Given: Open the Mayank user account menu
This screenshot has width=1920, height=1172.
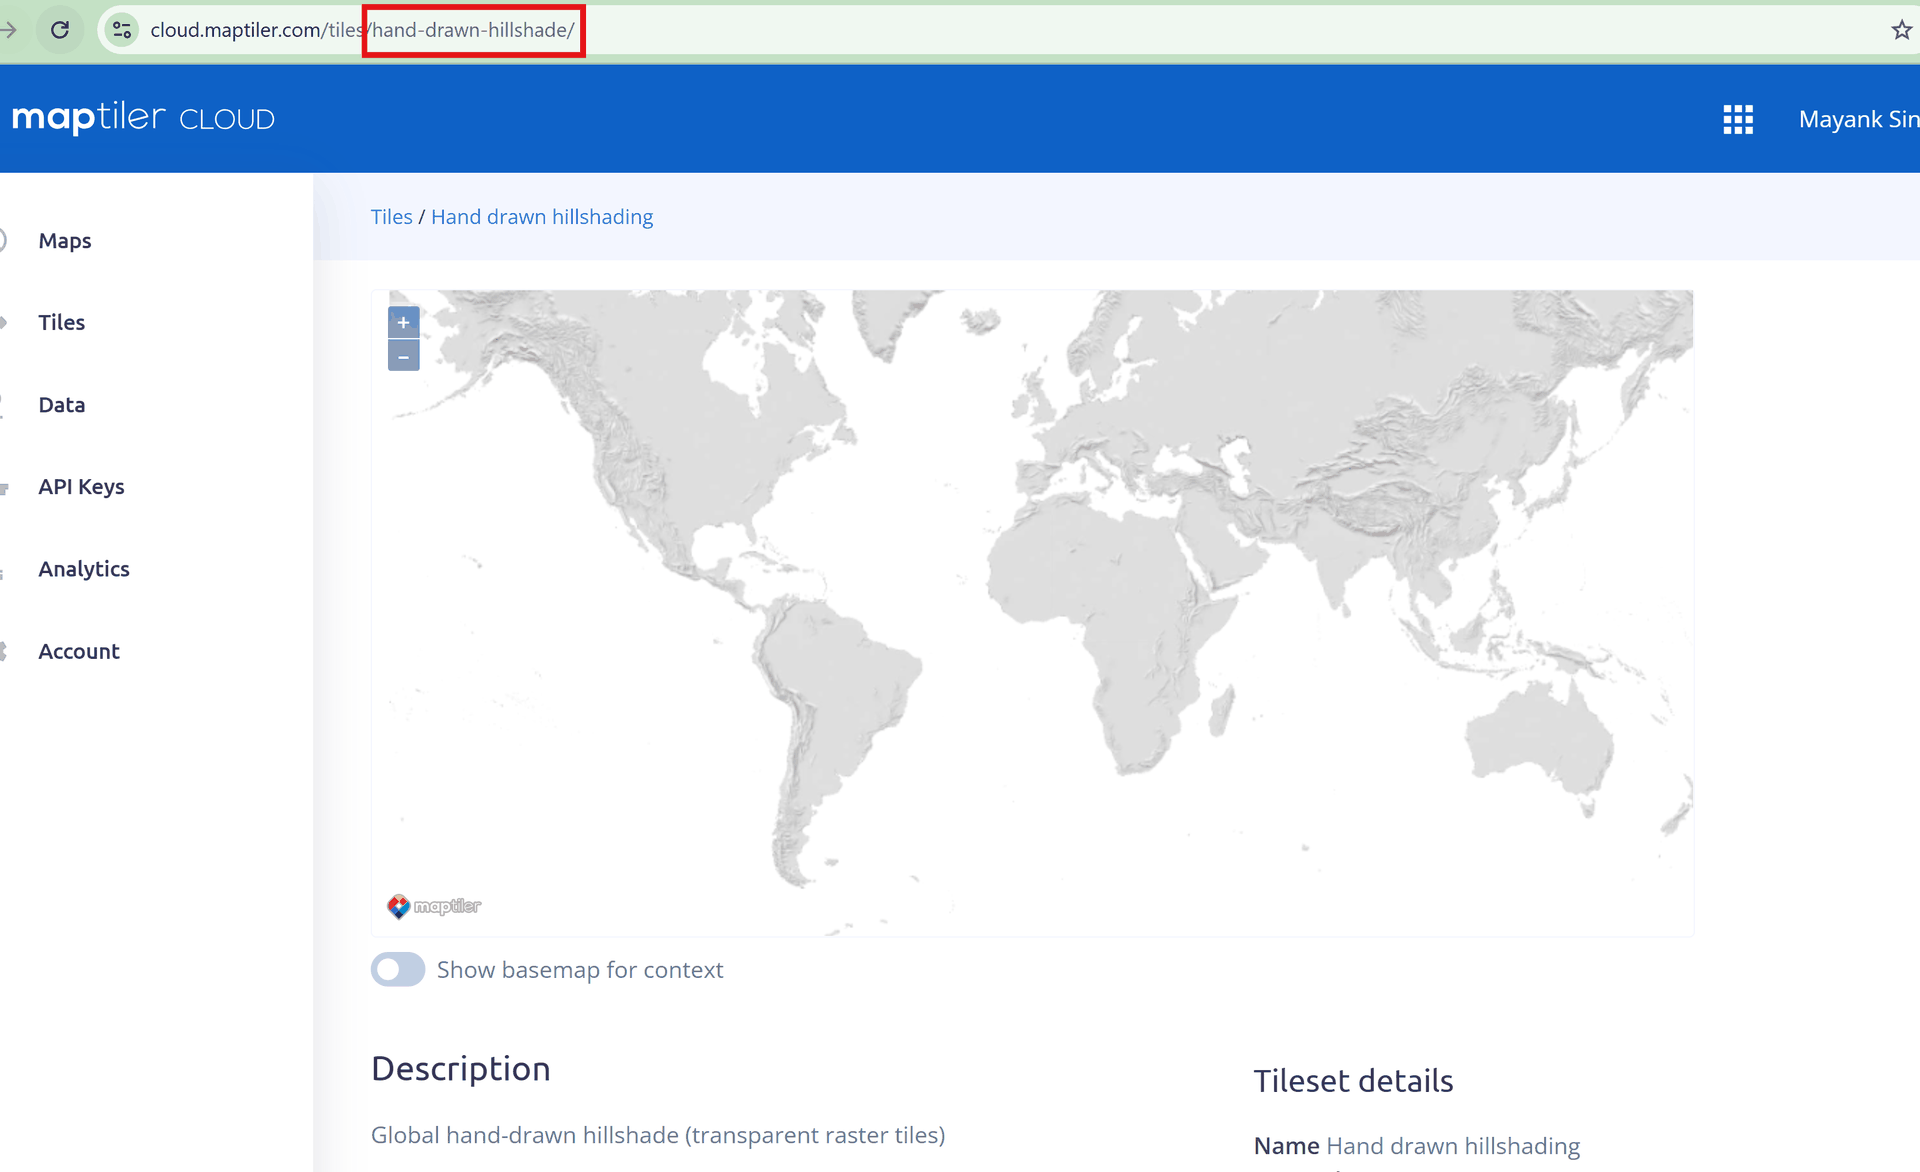Looking at the screenshot, I should 1857,119.
